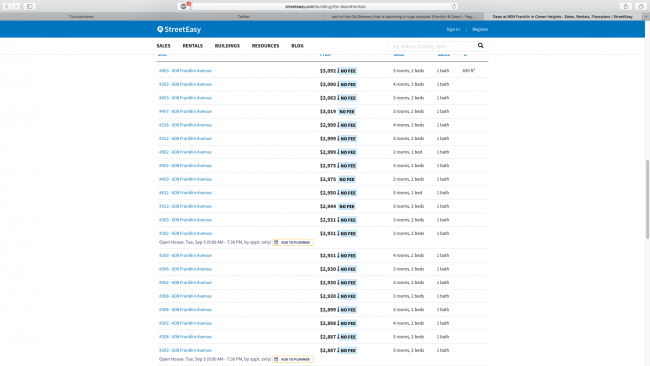Open the $3,019 Franklin Avenue listing
The image size is (650, 366).
click(185, 111)
